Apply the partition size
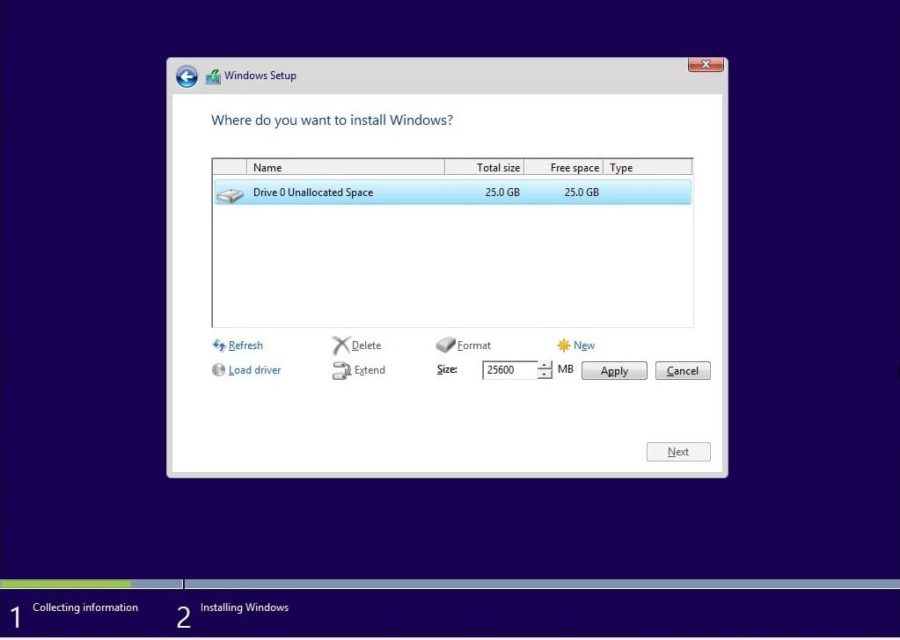 [x=614, y=371]
